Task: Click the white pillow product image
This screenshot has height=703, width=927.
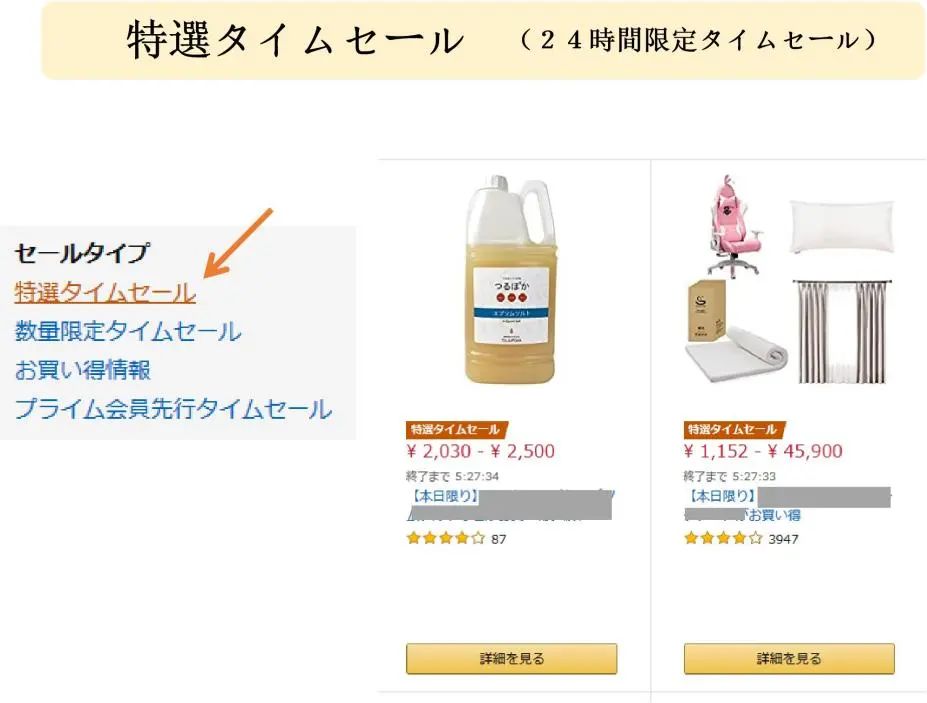Action: pos(841,227)
